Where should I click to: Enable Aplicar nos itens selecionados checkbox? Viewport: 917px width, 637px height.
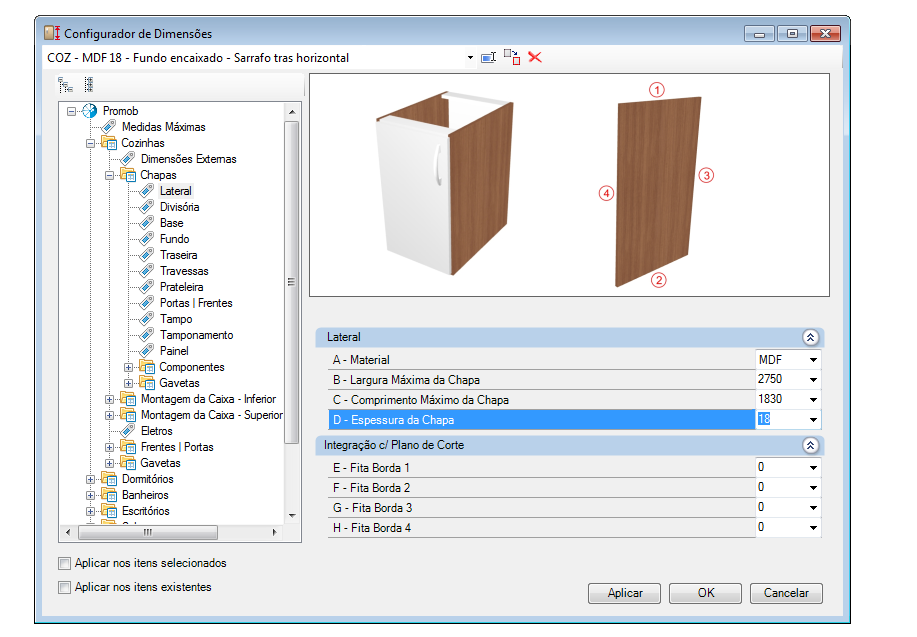64,563
